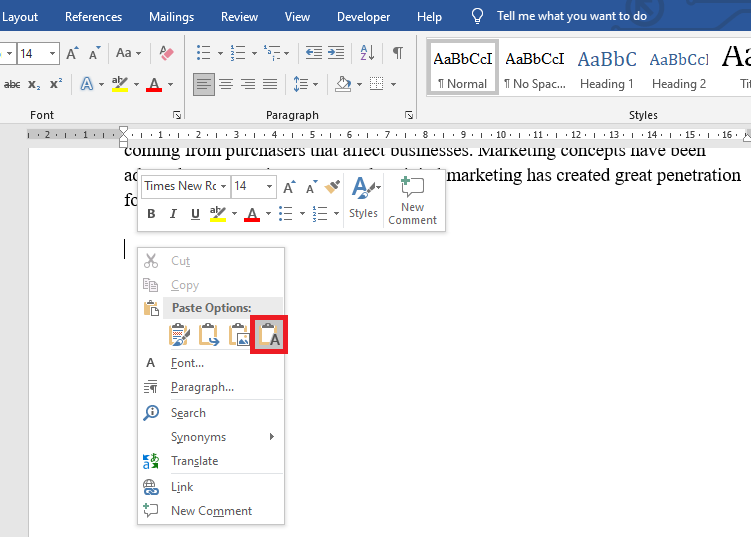This screenshot has height=537, width=751.
Task: Apply the No Spacing style
Action: 535,68
